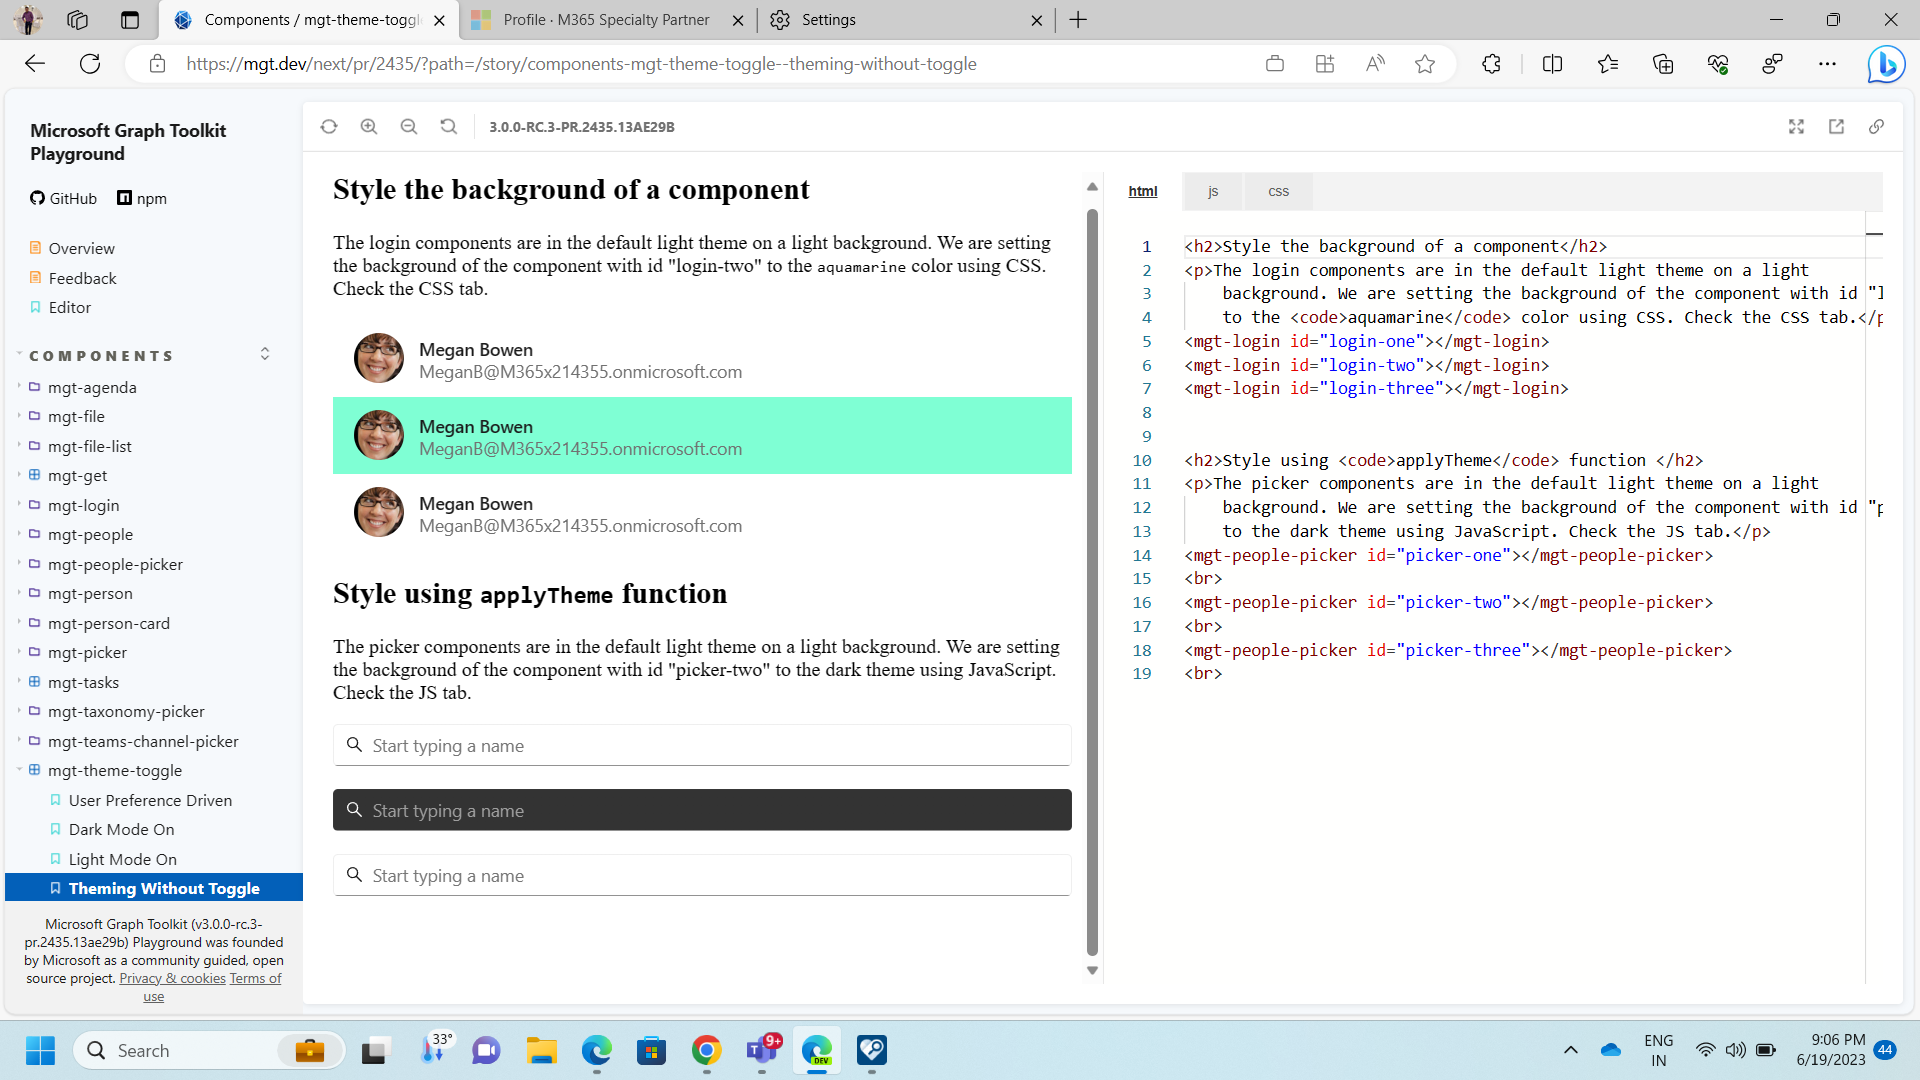Click the first Start typing a name field
Image resolution: width=1920 pixels, height=1080 pixels.
(700, 745)
